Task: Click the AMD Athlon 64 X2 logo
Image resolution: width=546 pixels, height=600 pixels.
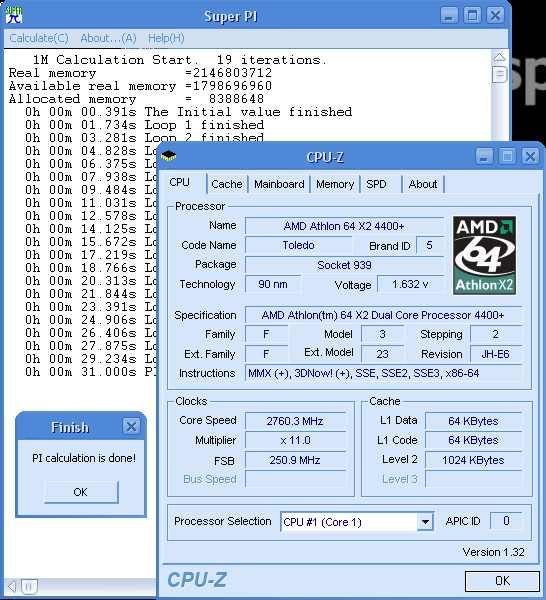Action: [484, 255]
